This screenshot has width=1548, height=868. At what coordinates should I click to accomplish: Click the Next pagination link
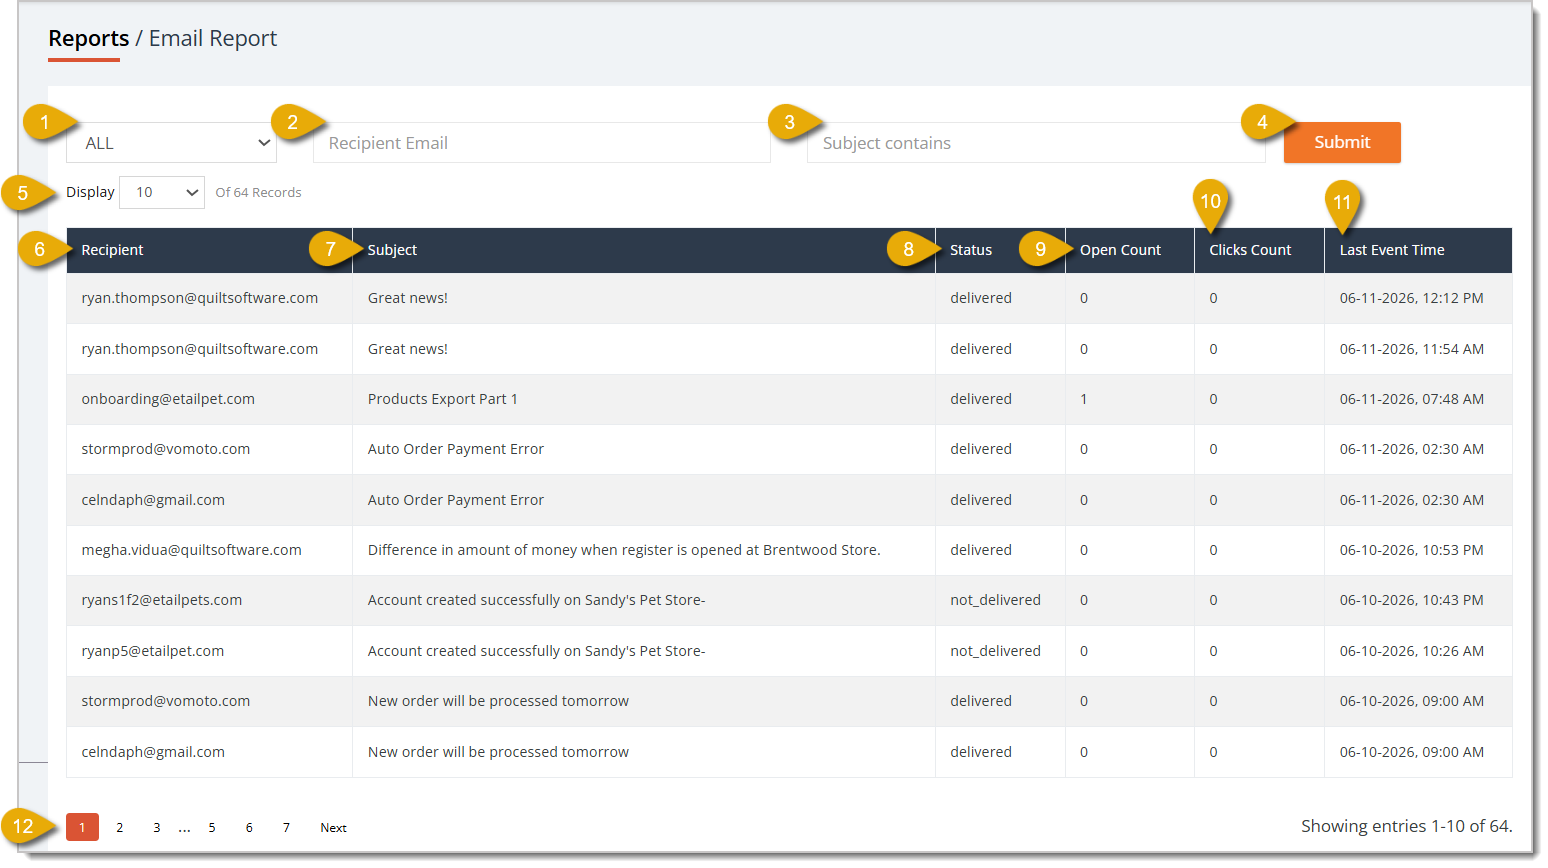point(333,827)
